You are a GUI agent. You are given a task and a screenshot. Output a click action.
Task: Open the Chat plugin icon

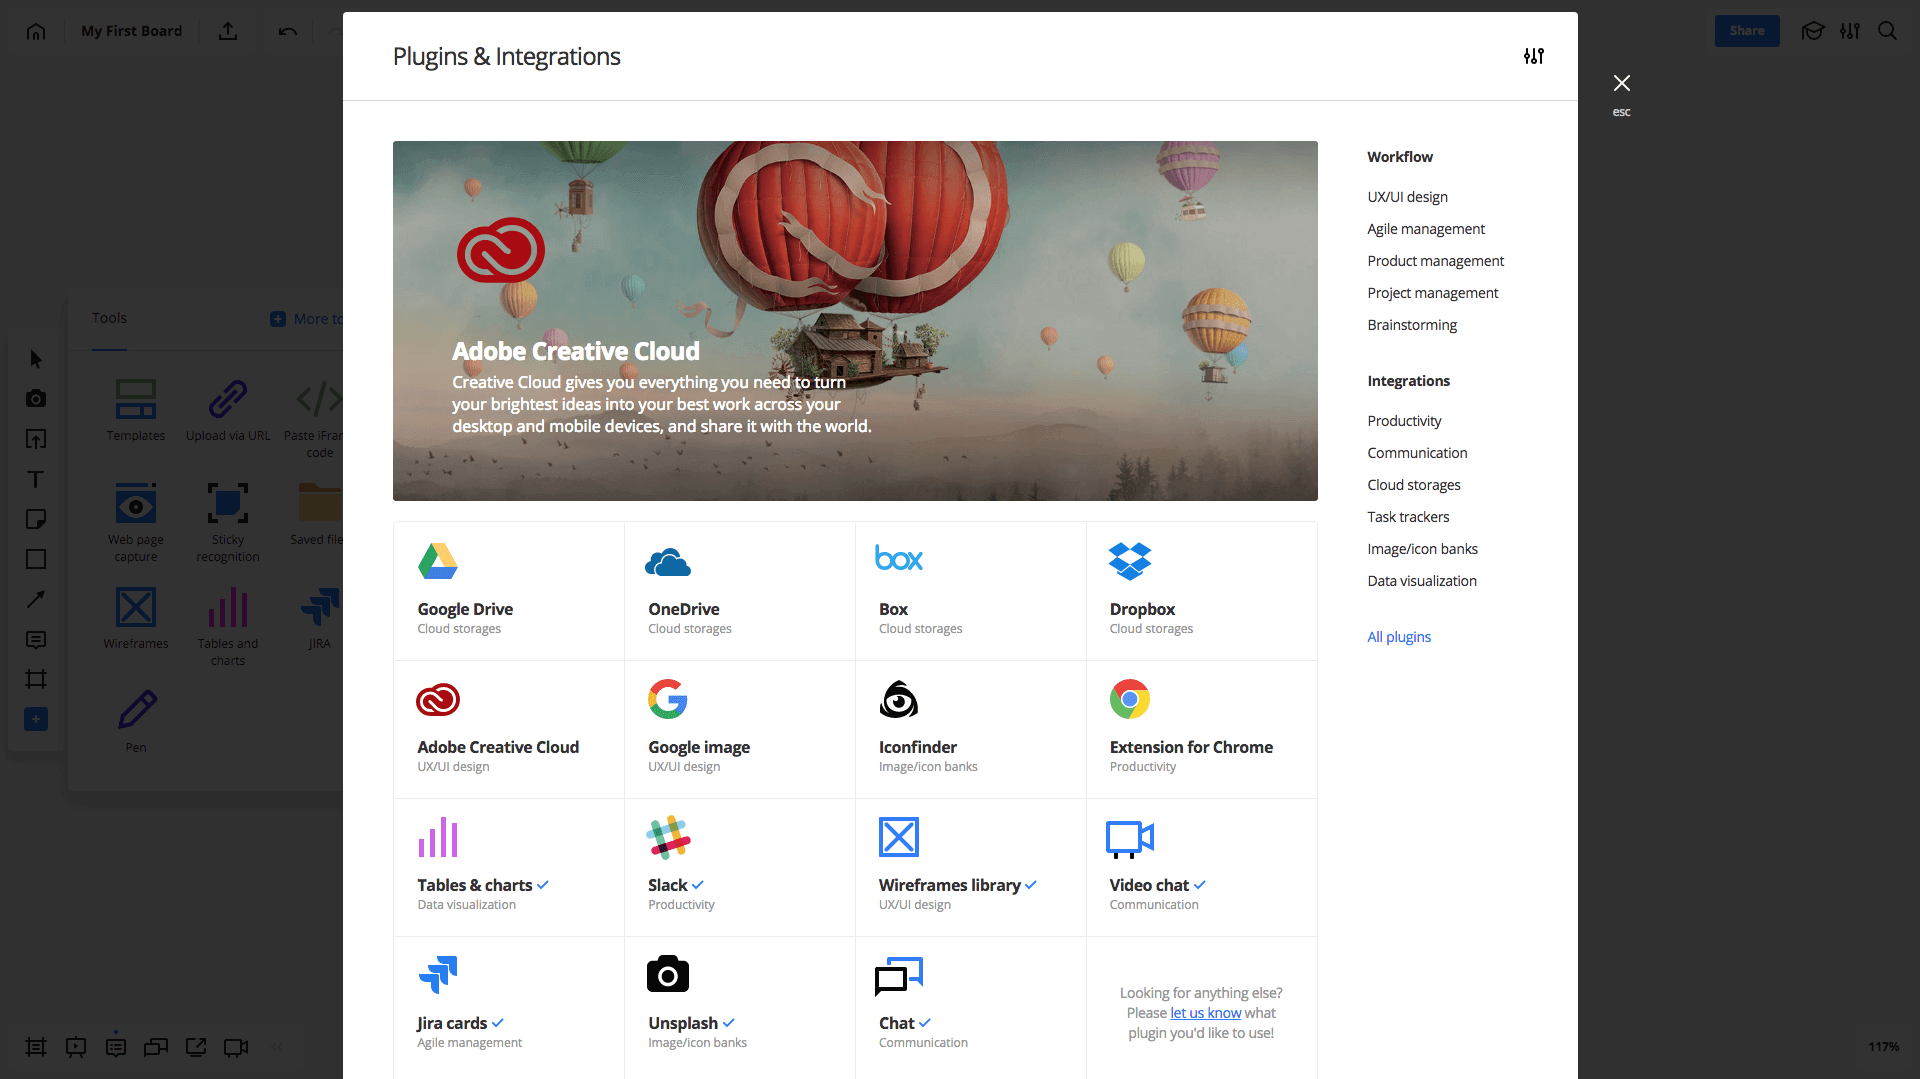(898, 976)
